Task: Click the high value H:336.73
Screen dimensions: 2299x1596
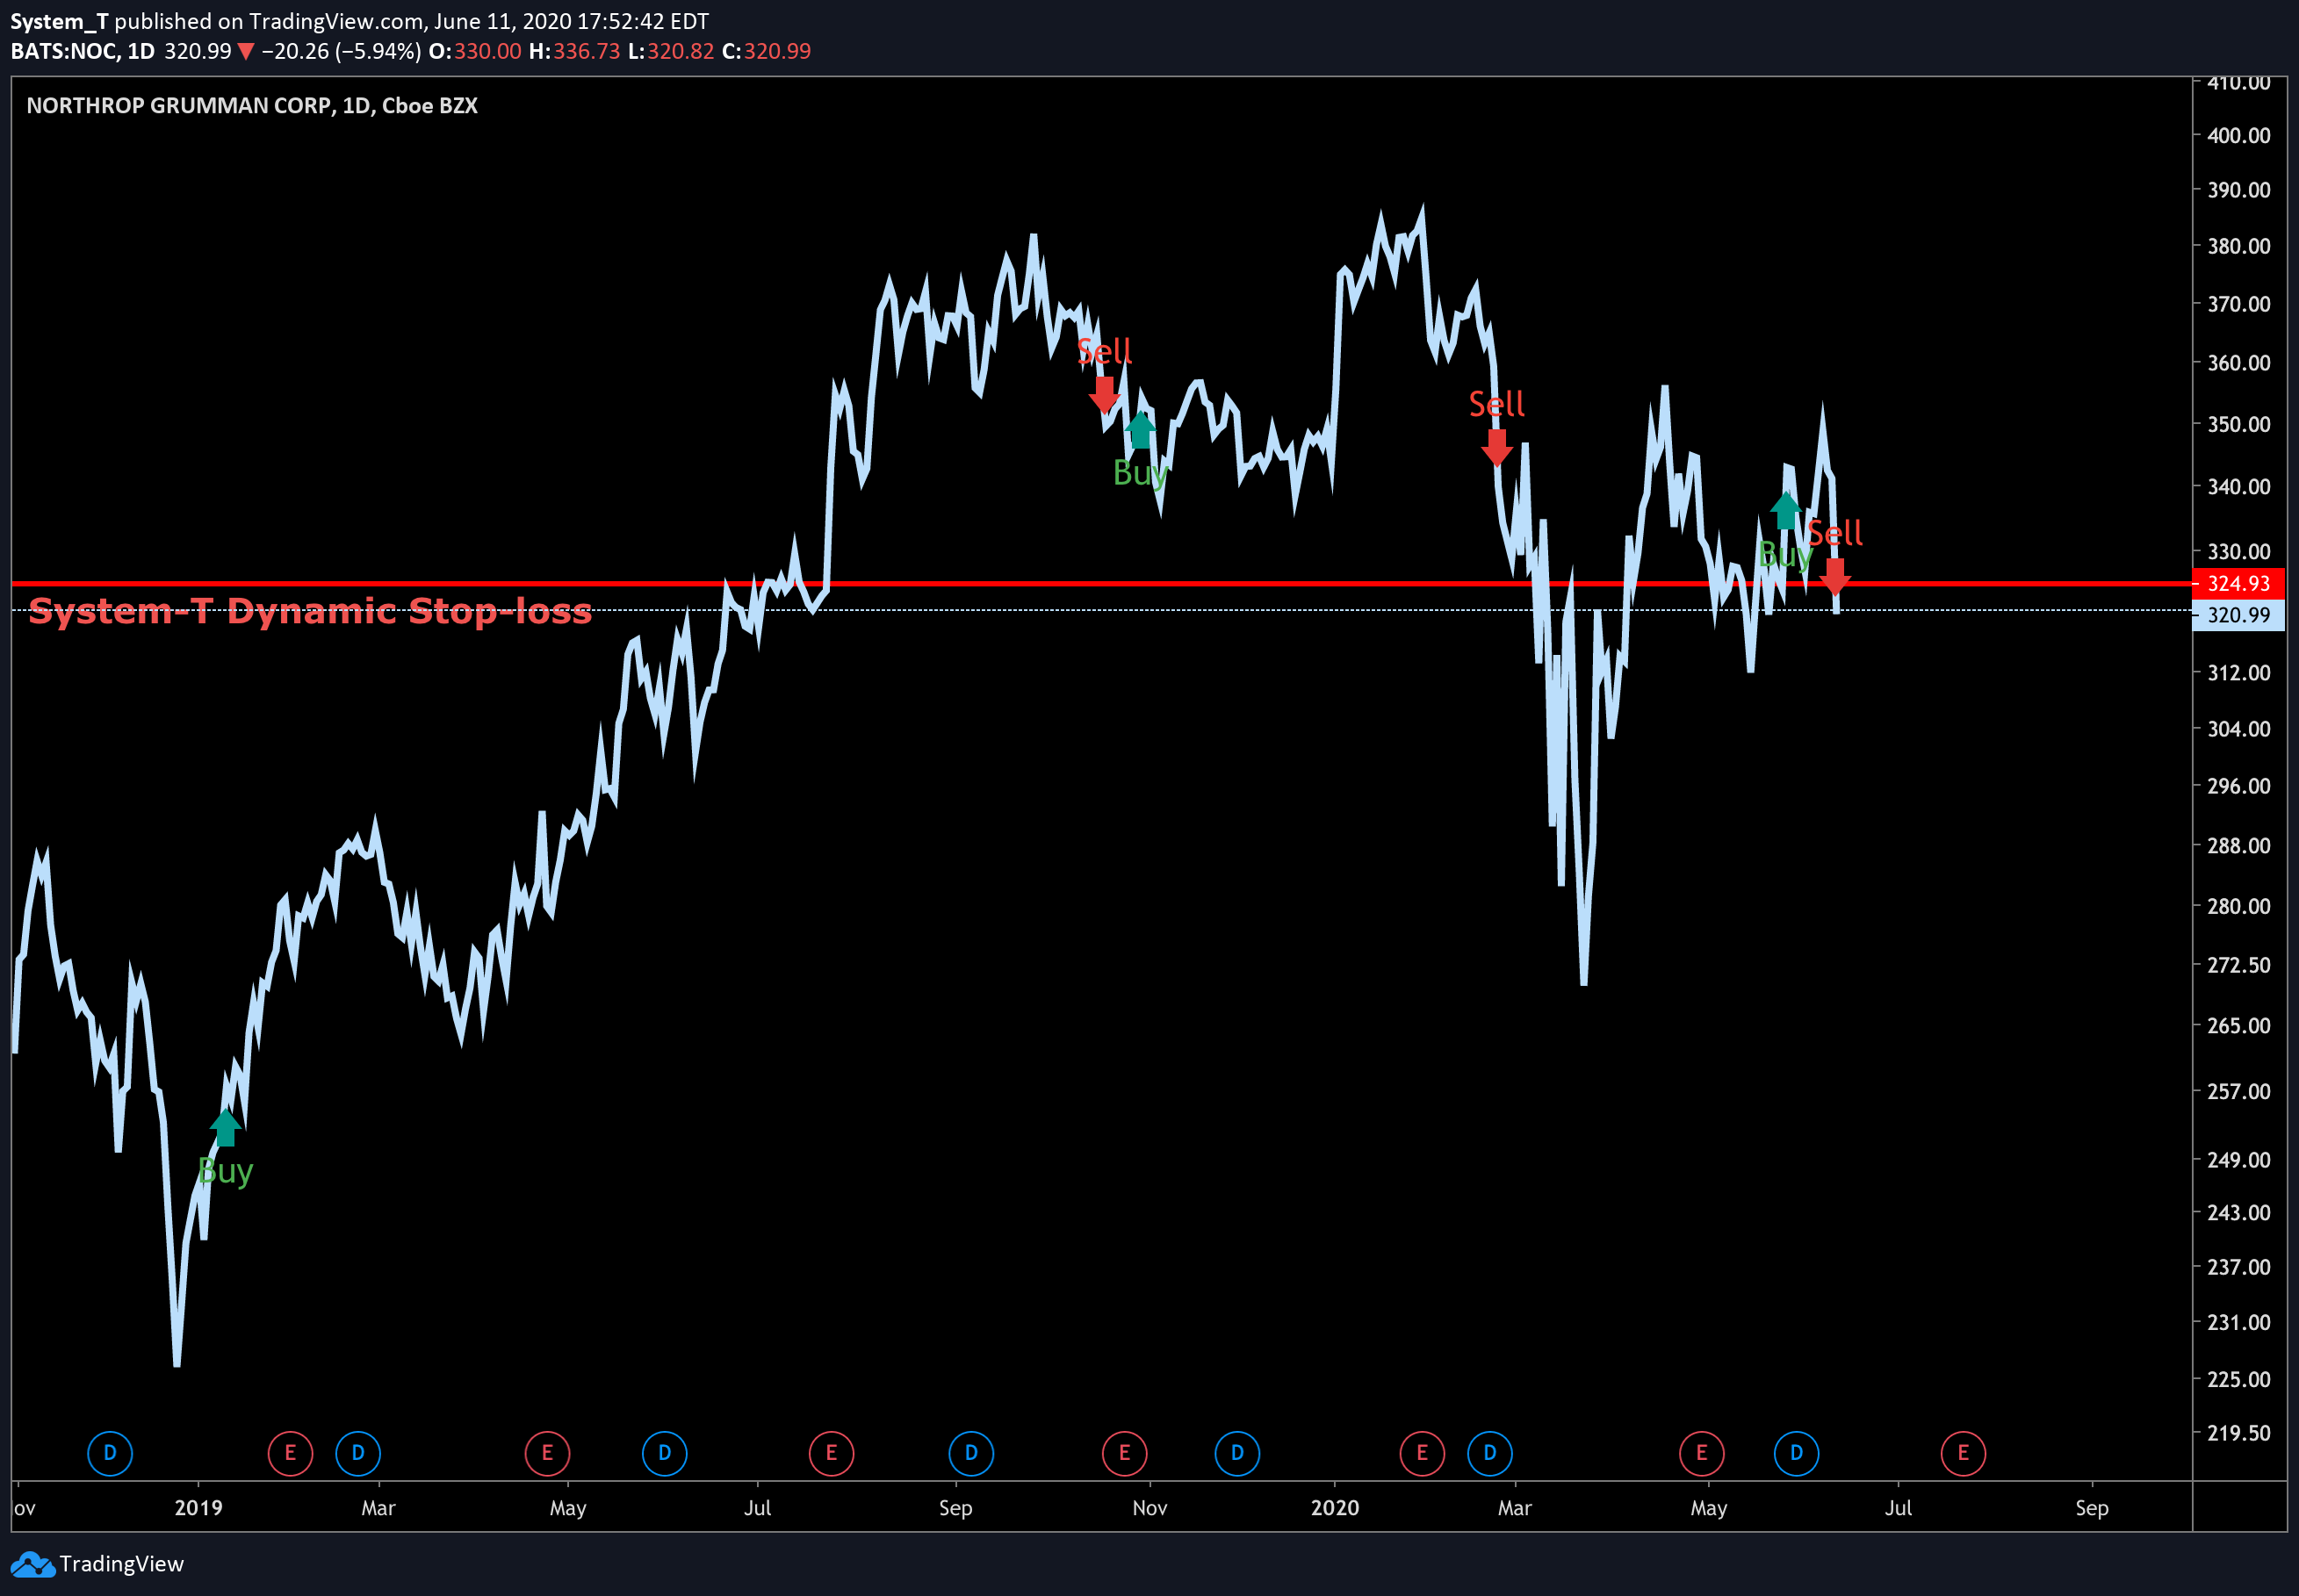Action: [574, 51]
